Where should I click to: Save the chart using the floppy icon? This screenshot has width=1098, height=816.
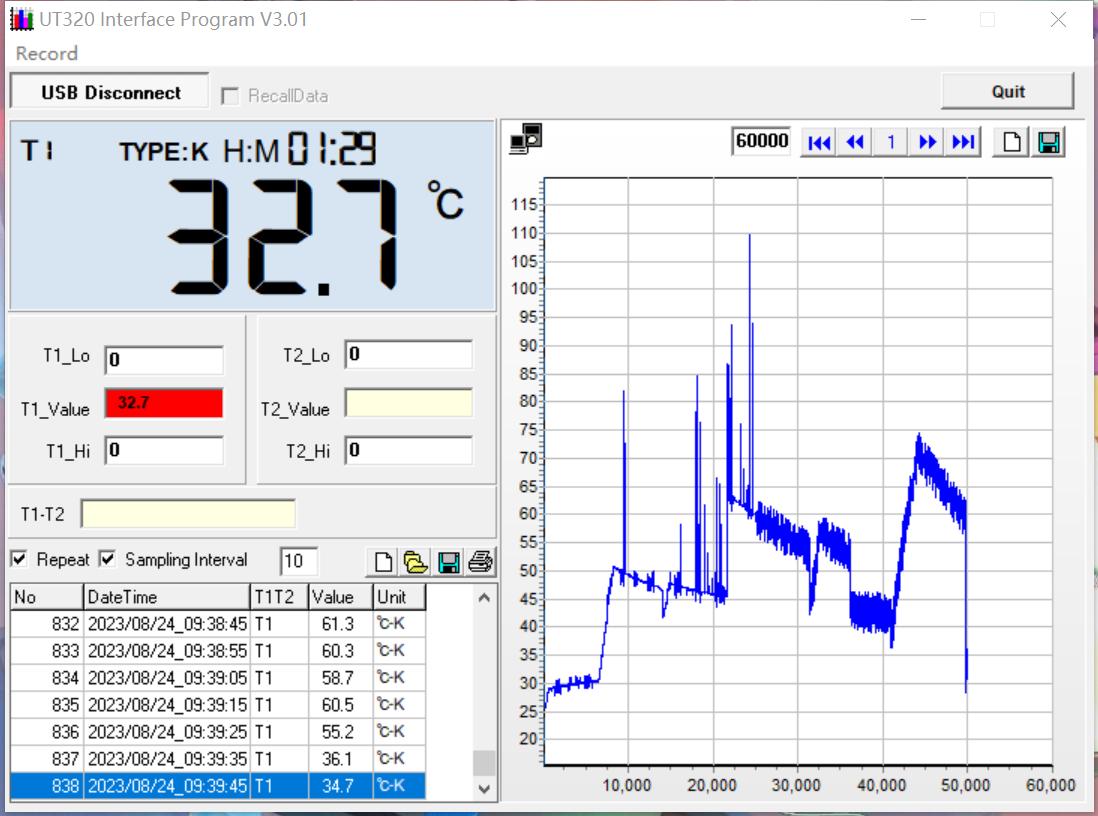(x=1048, y=142)
